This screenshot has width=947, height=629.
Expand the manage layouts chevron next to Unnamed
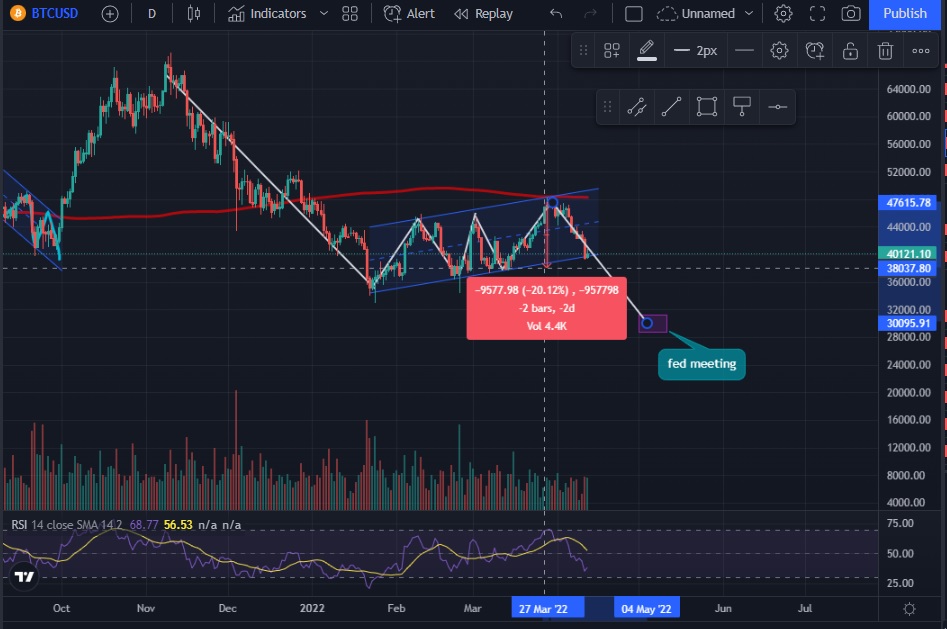tap(749, 13)
